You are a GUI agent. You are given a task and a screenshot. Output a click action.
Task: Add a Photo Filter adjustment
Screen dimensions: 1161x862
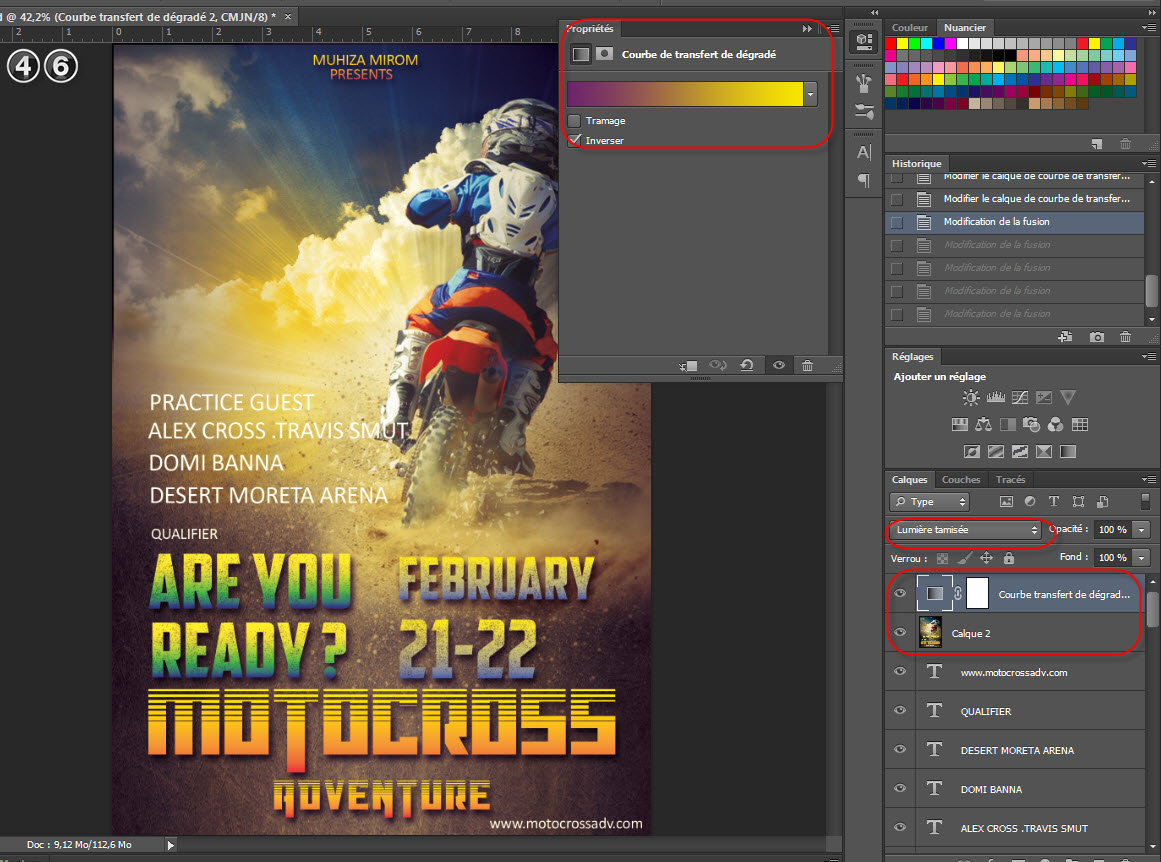pos(1031,425)
